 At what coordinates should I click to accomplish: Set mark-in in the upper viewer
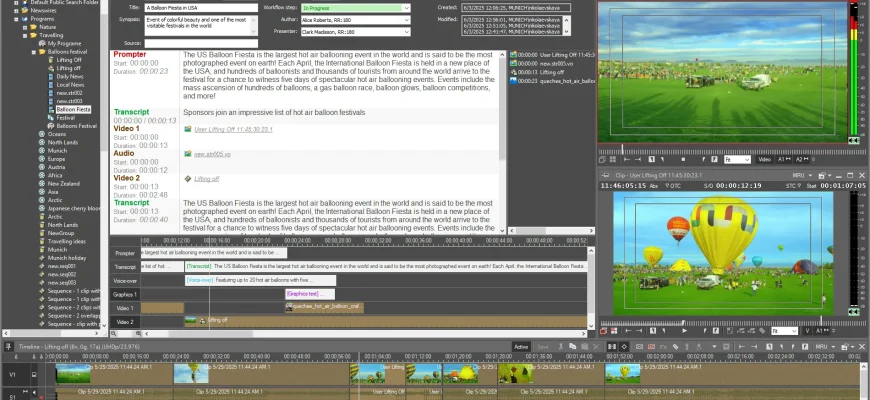click(651, 159)
